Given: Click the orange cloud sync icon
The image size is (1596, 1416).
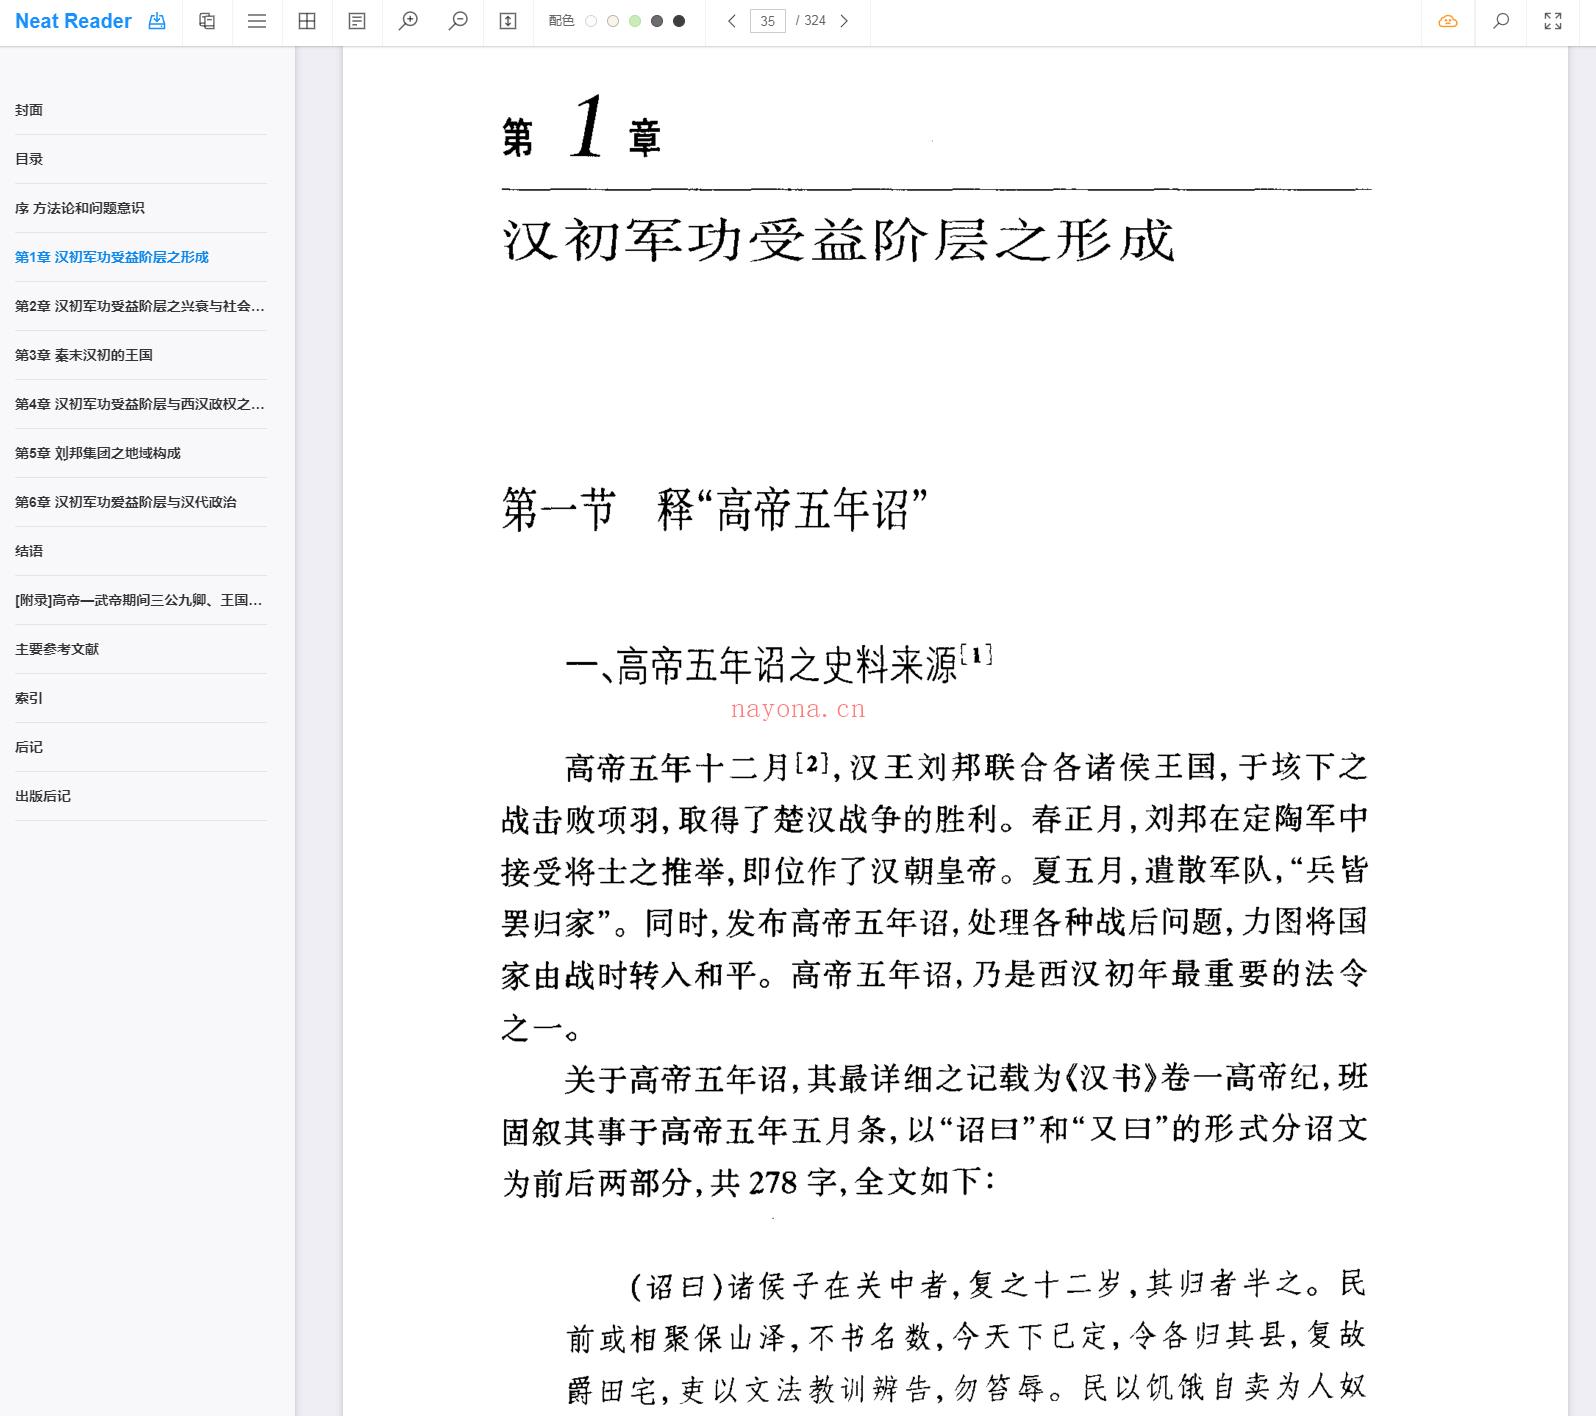Looking at the screenshot, I should tap(1448, 21).
